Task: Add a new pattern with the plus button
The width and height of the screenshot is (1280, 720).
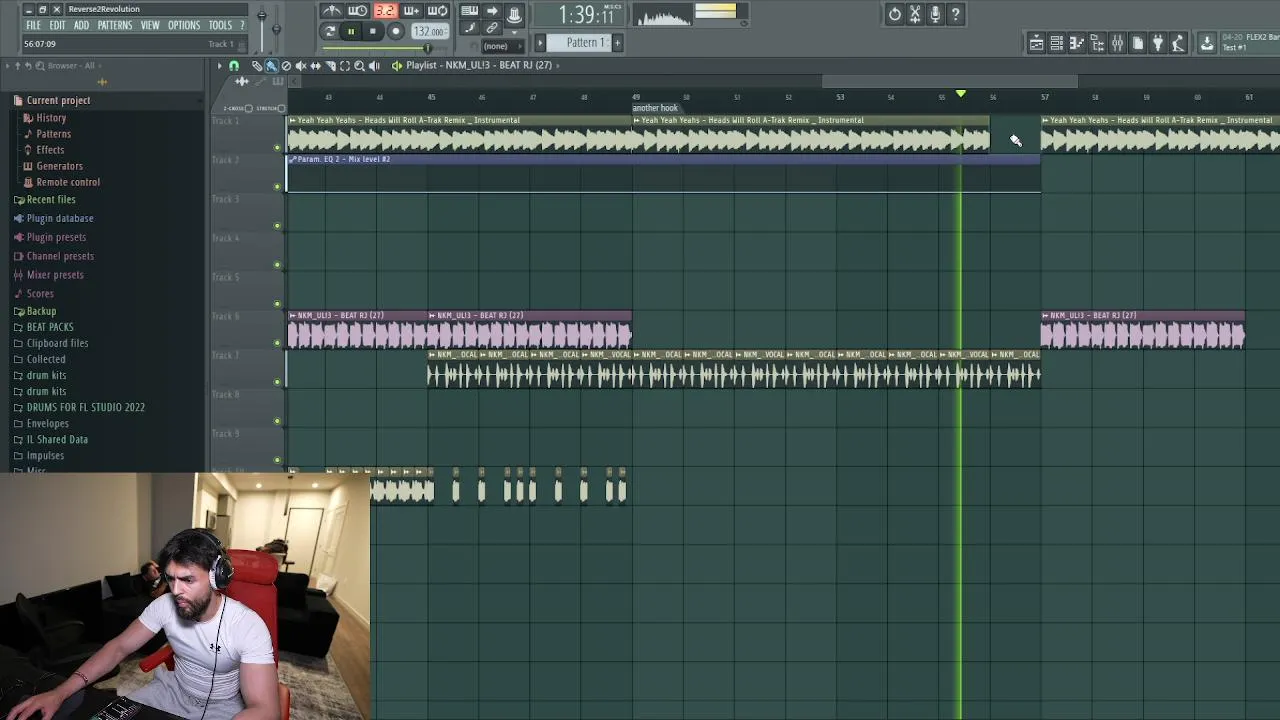Action: 617,43
